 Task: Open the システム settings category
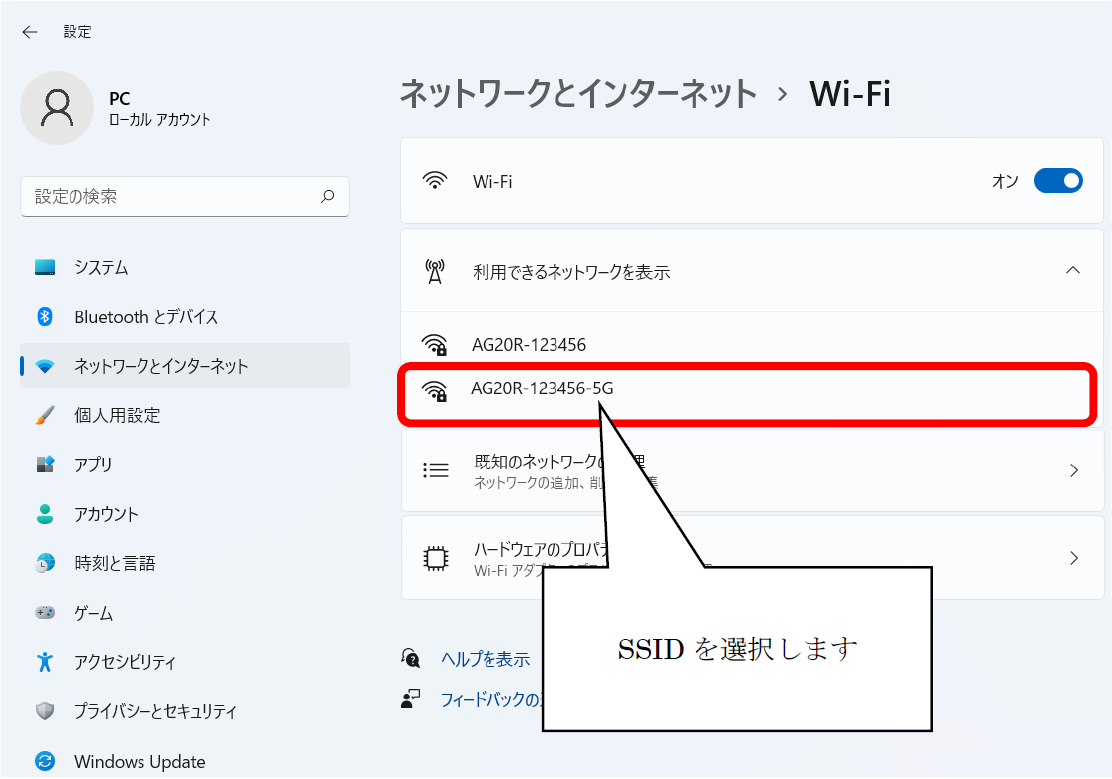click(x=101, y=268)
